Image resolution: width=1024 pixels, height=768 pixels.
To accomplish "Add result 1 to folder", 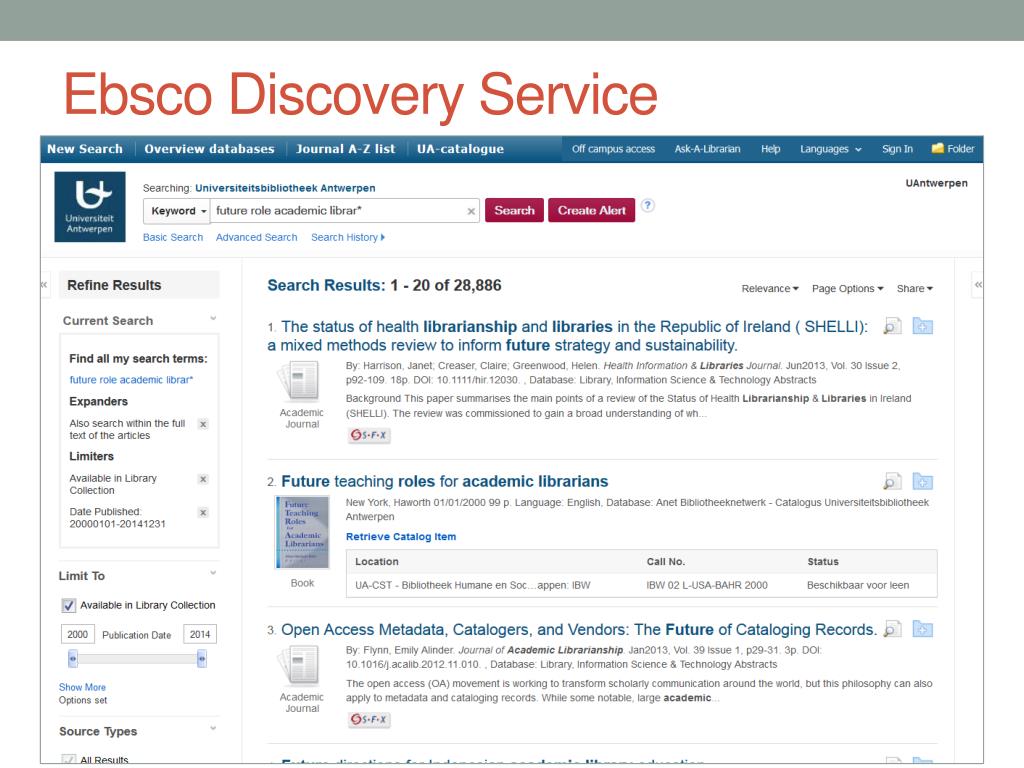I will tap(922, 325).
